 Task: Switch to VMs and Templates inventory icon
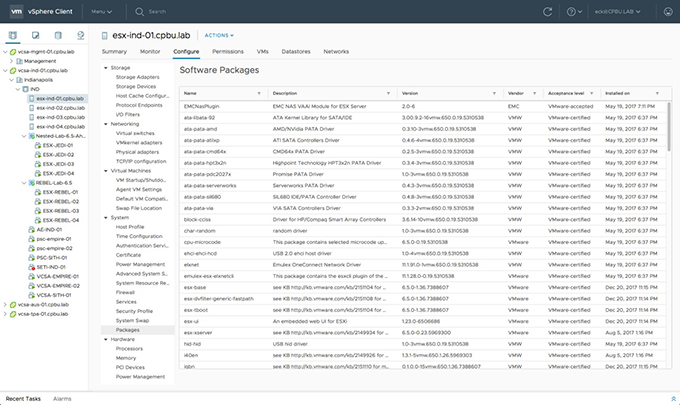[36, 36]
